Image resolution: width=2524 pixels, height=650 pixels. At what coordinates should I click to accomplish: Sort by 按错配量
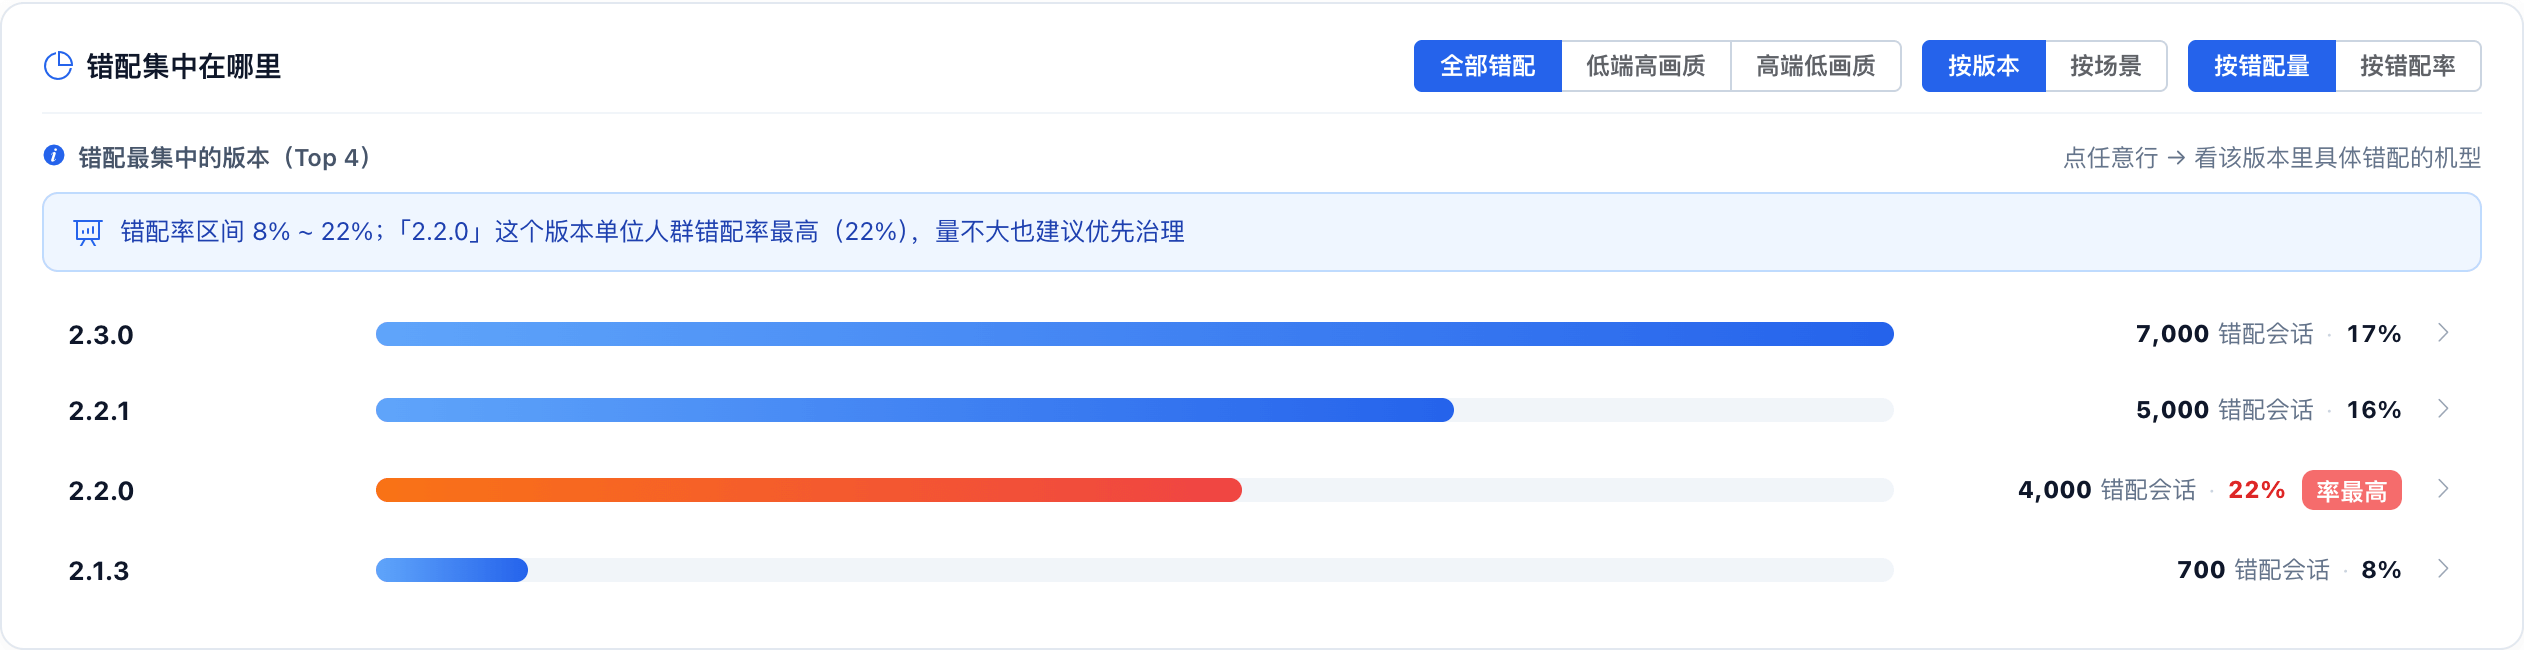[2261, 66]
